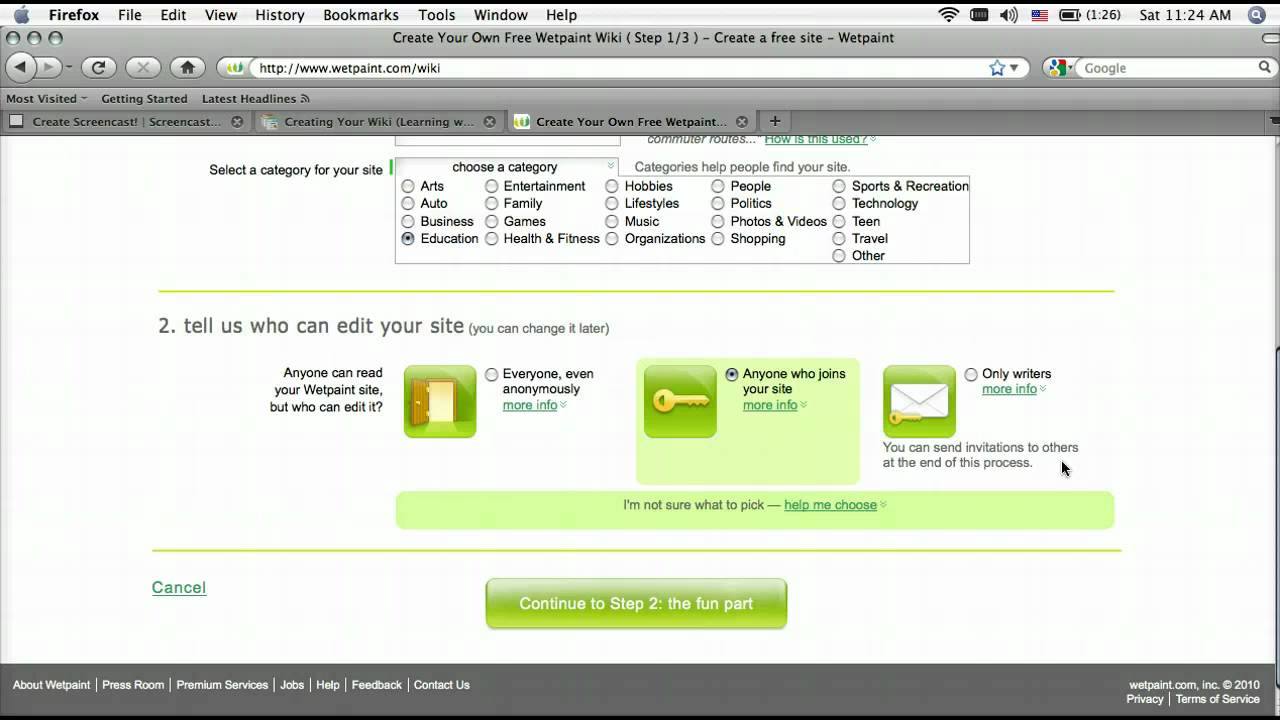The width and height of the screenshot is (1280, 720).
Task: Click the Firefox back arrow button
Action: (21, 68)
